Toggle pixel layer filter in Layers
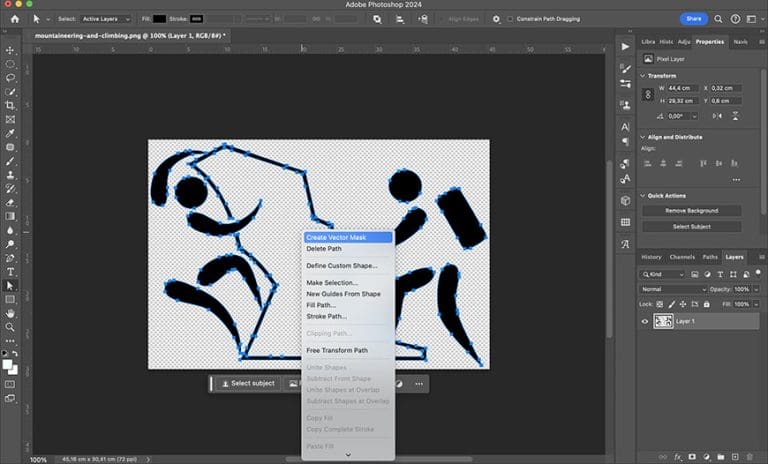Viewport: 768px width, 464px height. click(695, 274)
